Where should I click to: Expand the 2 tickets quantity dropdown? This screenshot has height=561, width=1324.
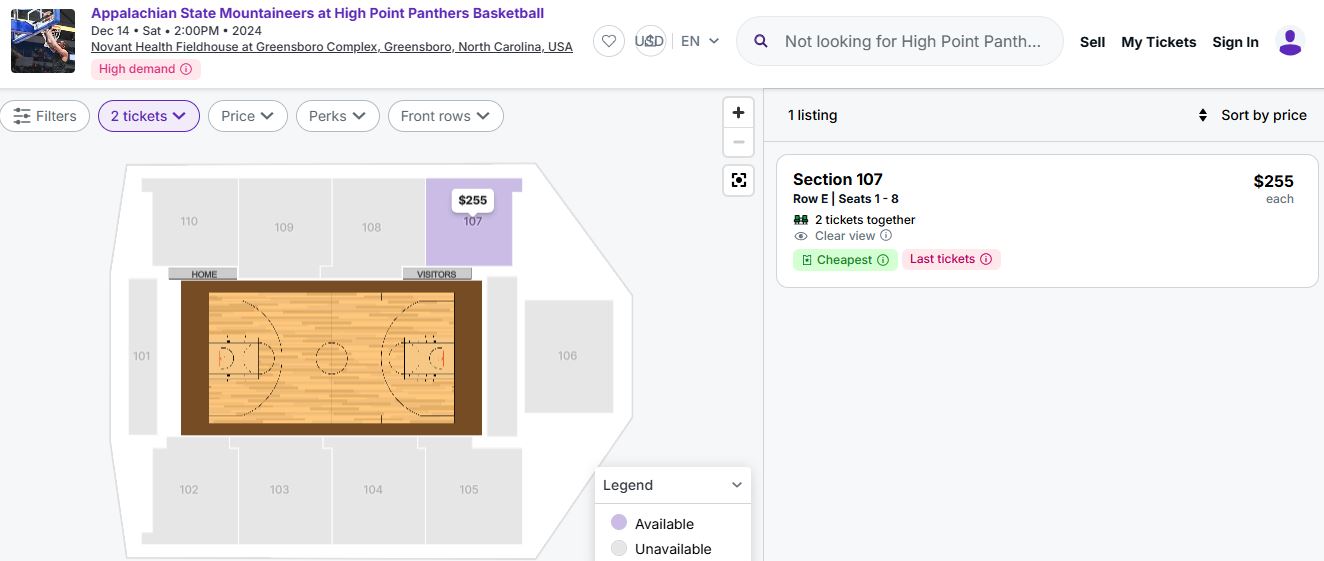pos(148,116)
